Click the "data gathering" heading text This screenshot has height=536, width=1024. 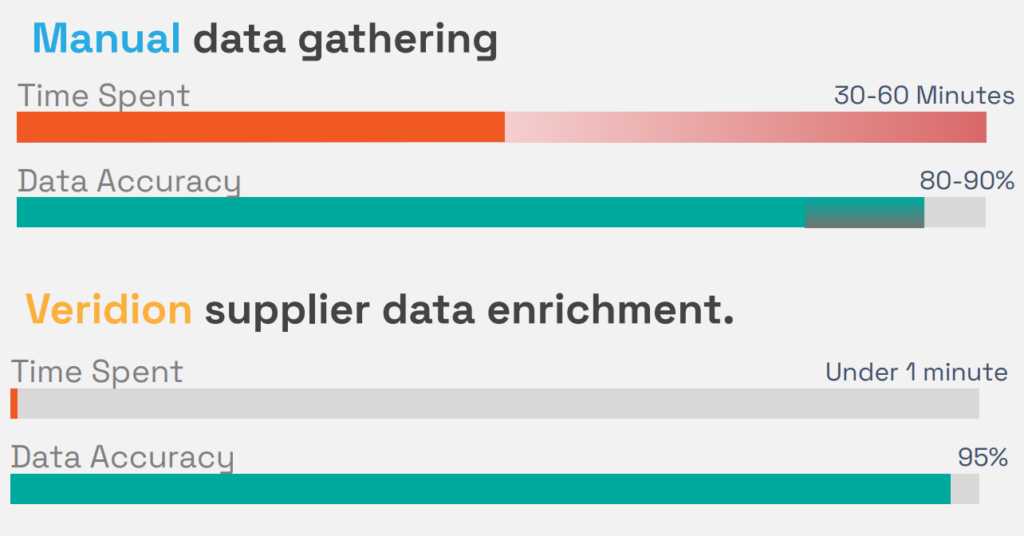point(345,40)
